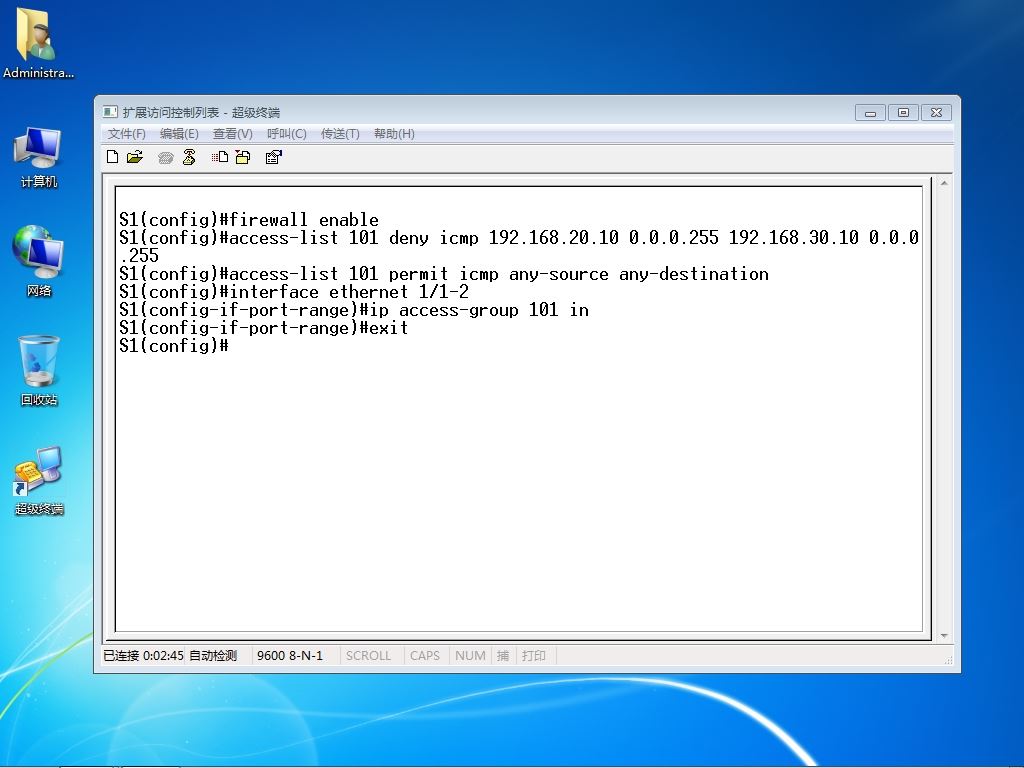Viewport: 1024px width, 768px height.
Task: Click the 'firewall enable' command line
Action: click(x=249, y=220)
